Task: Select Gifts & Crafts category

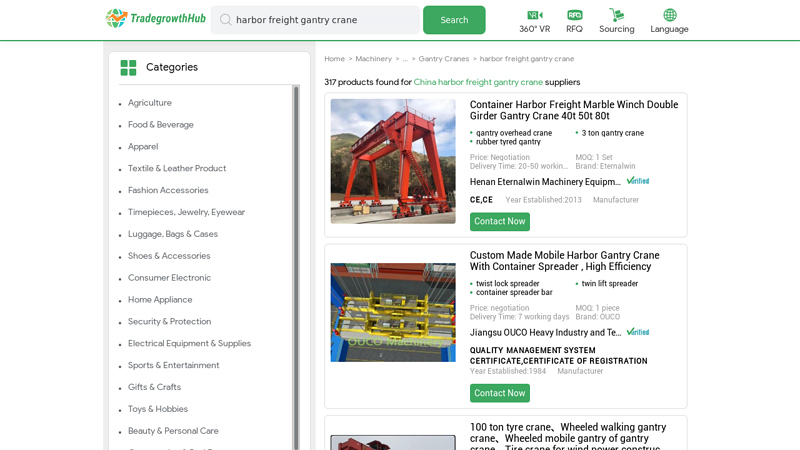Action: (x=154, y=387)
